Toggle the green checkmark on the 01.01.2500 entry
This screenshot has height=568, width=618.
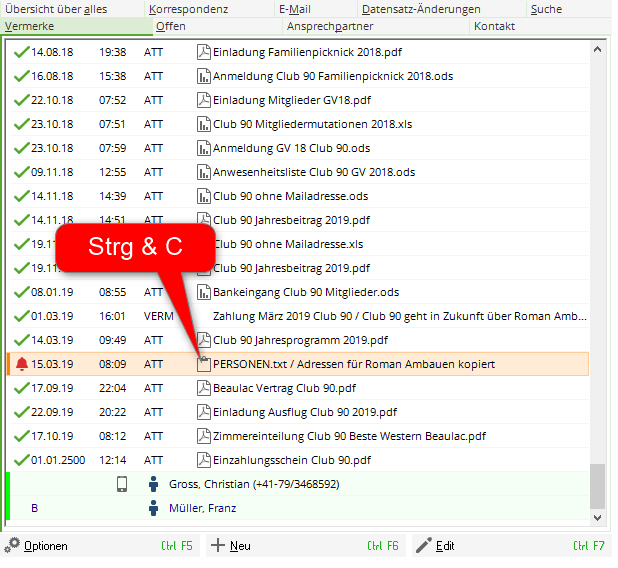(x=21, y=460)
